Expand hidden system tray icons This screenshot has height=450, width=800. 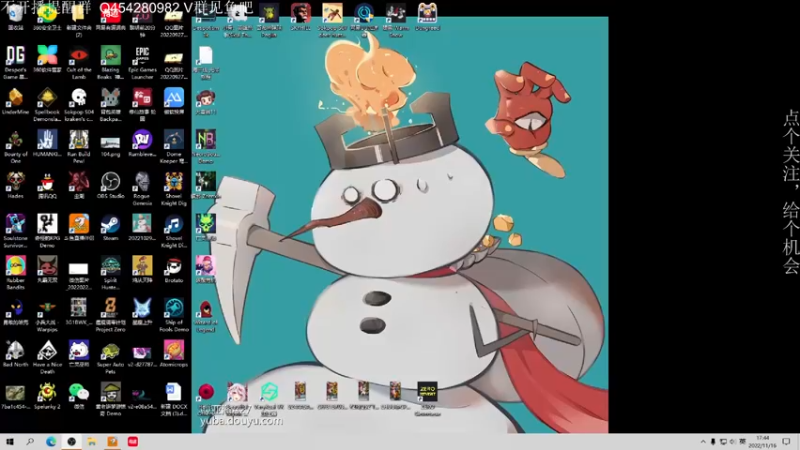click(x=703, y=441)
